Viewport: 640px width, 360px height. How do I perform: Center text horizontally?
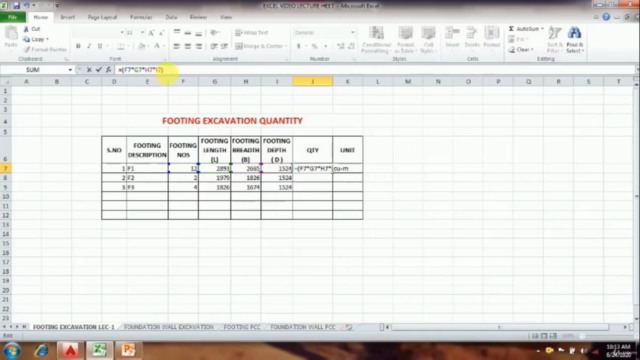(188, 46)
